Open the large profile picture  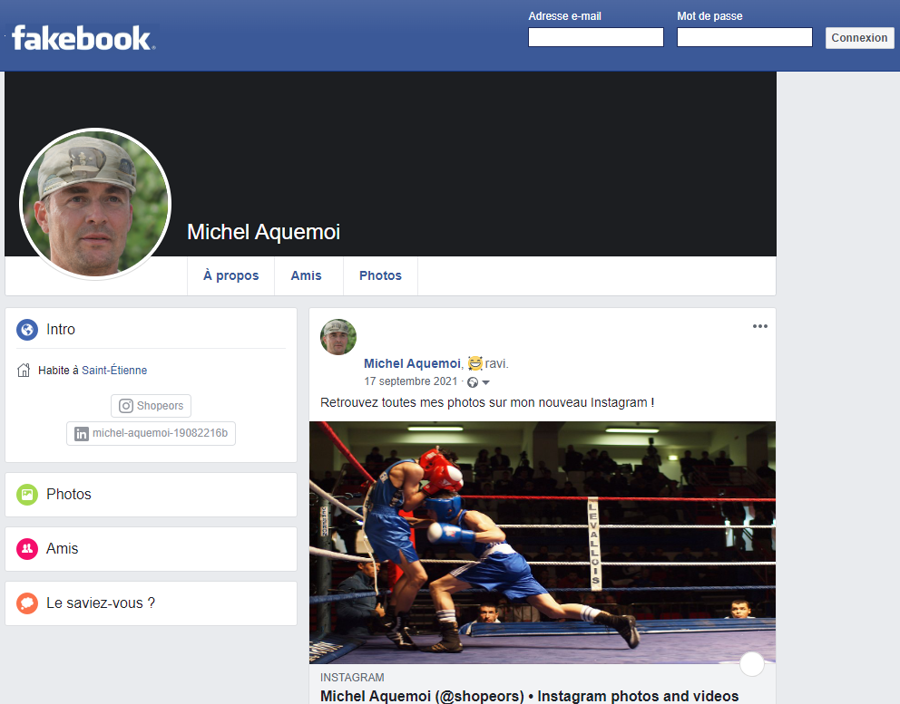(x=95, y=203)
